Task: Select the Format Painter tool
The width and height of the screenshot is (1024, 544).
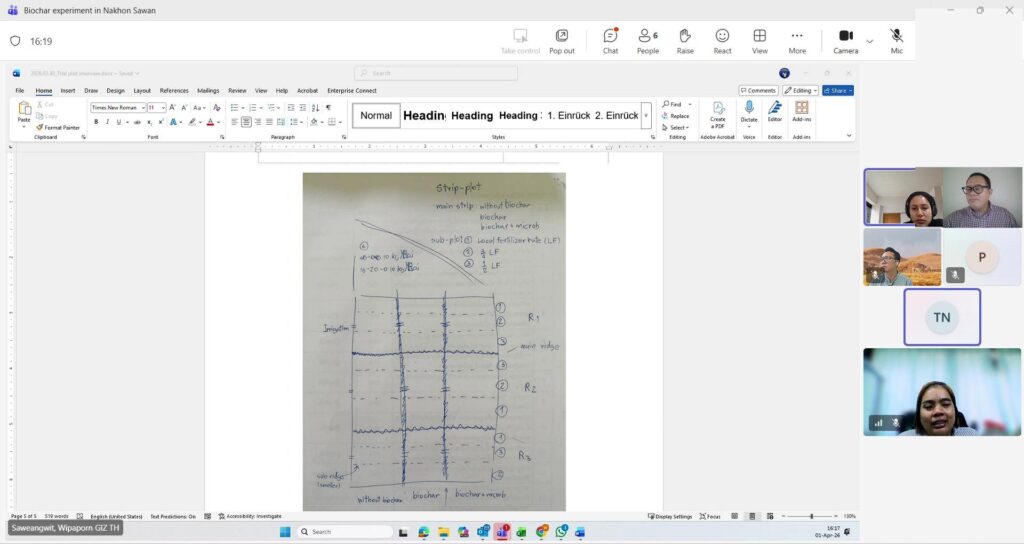Action: tap(58, 127)
